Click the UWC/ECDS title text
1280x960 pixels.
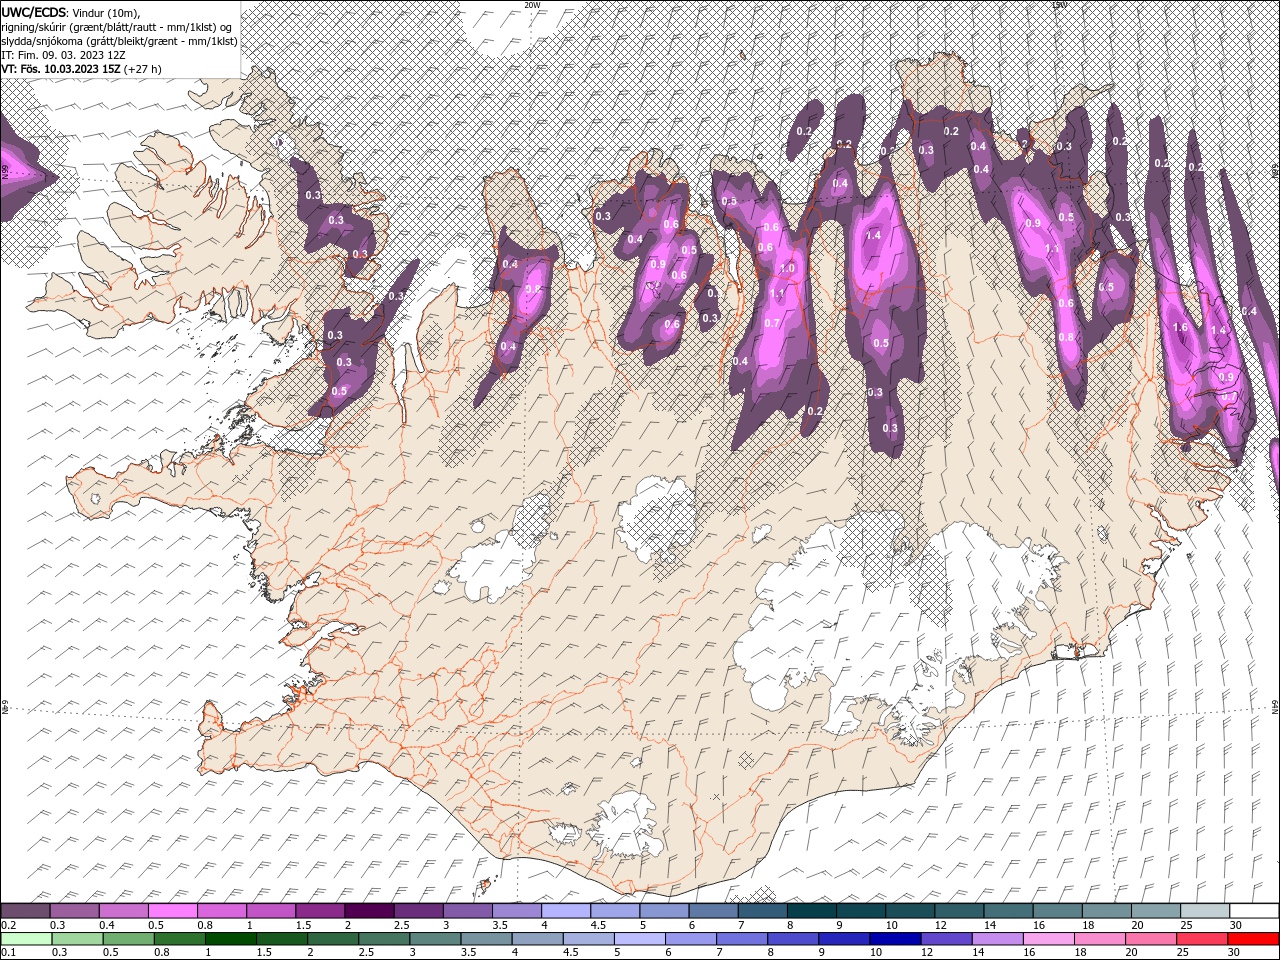(x=34, y=12)
